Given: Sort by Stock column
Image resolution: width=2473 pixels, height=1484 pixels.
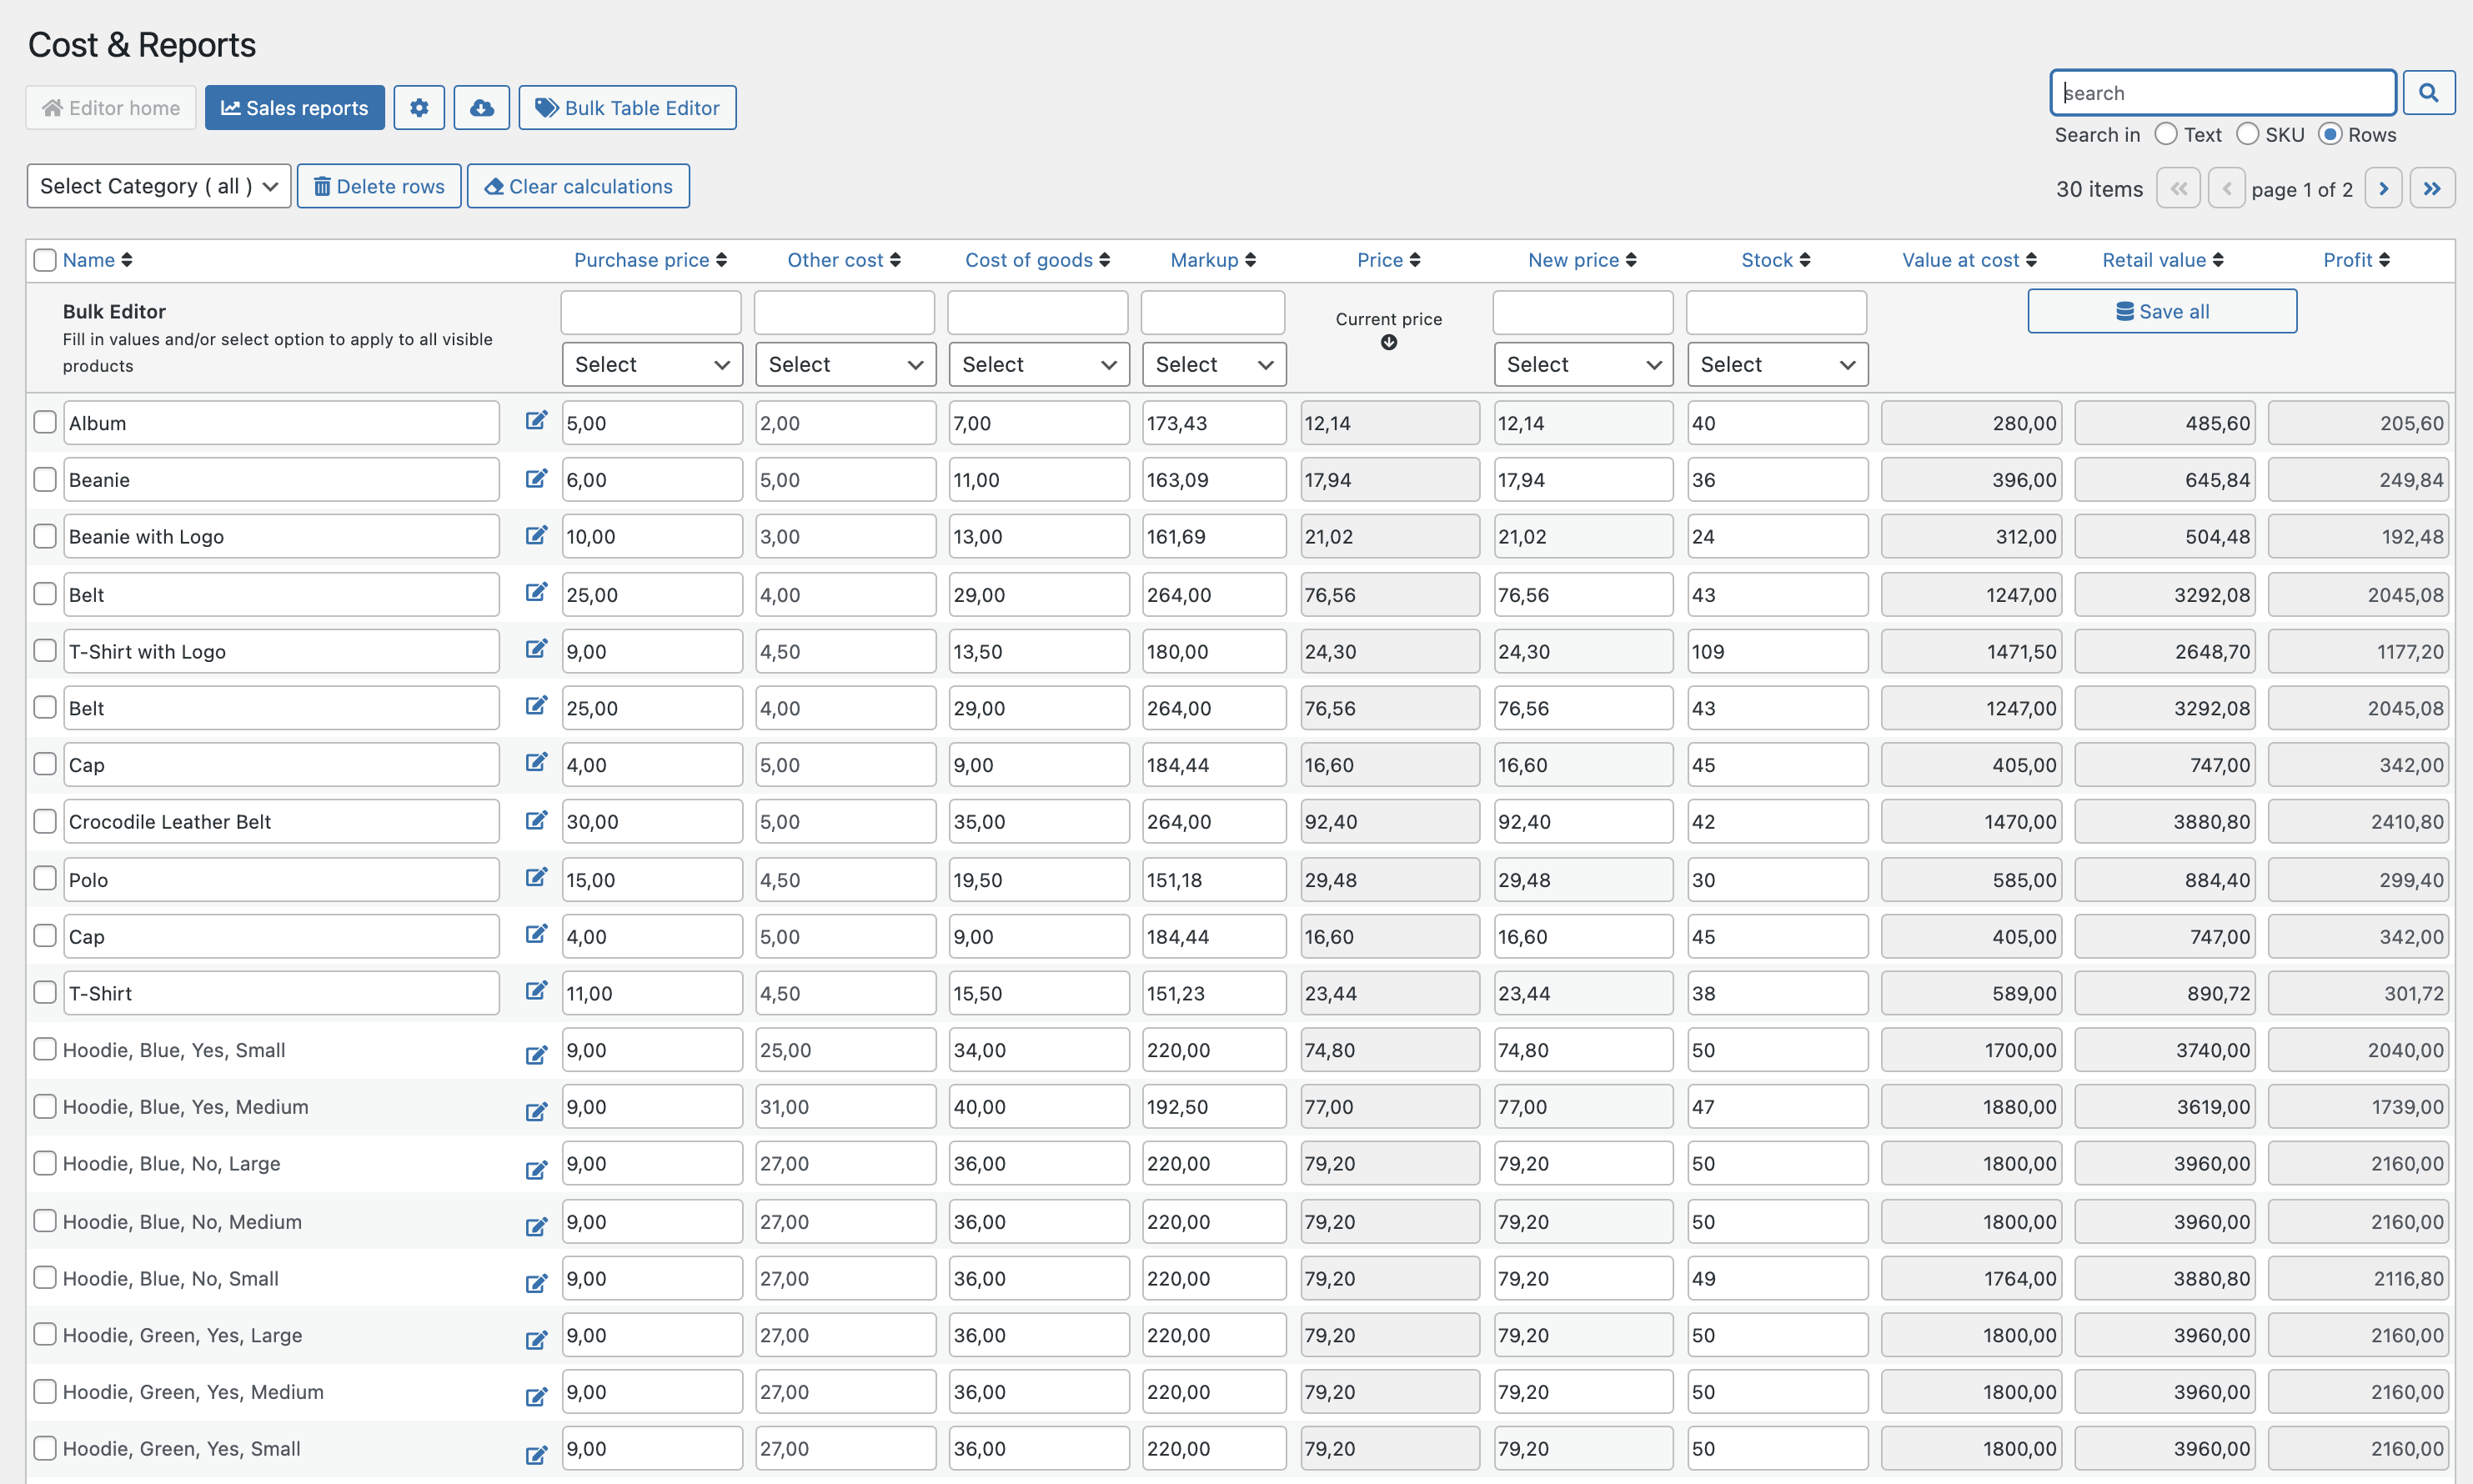Looking at the screenshot, I should (x=1776, y=260).
